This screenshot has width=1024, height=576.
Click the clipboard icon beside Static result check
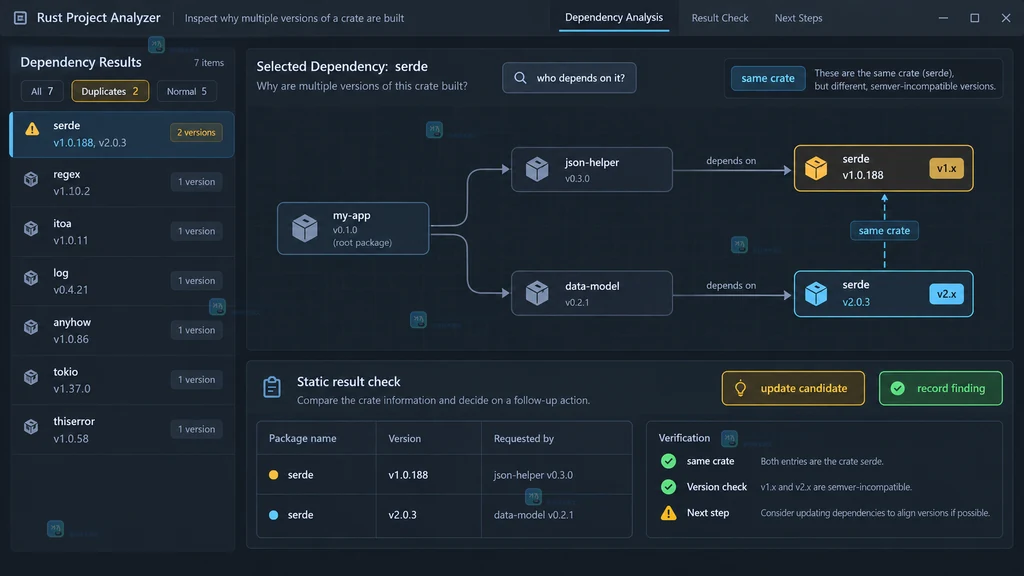pos(272,387)
